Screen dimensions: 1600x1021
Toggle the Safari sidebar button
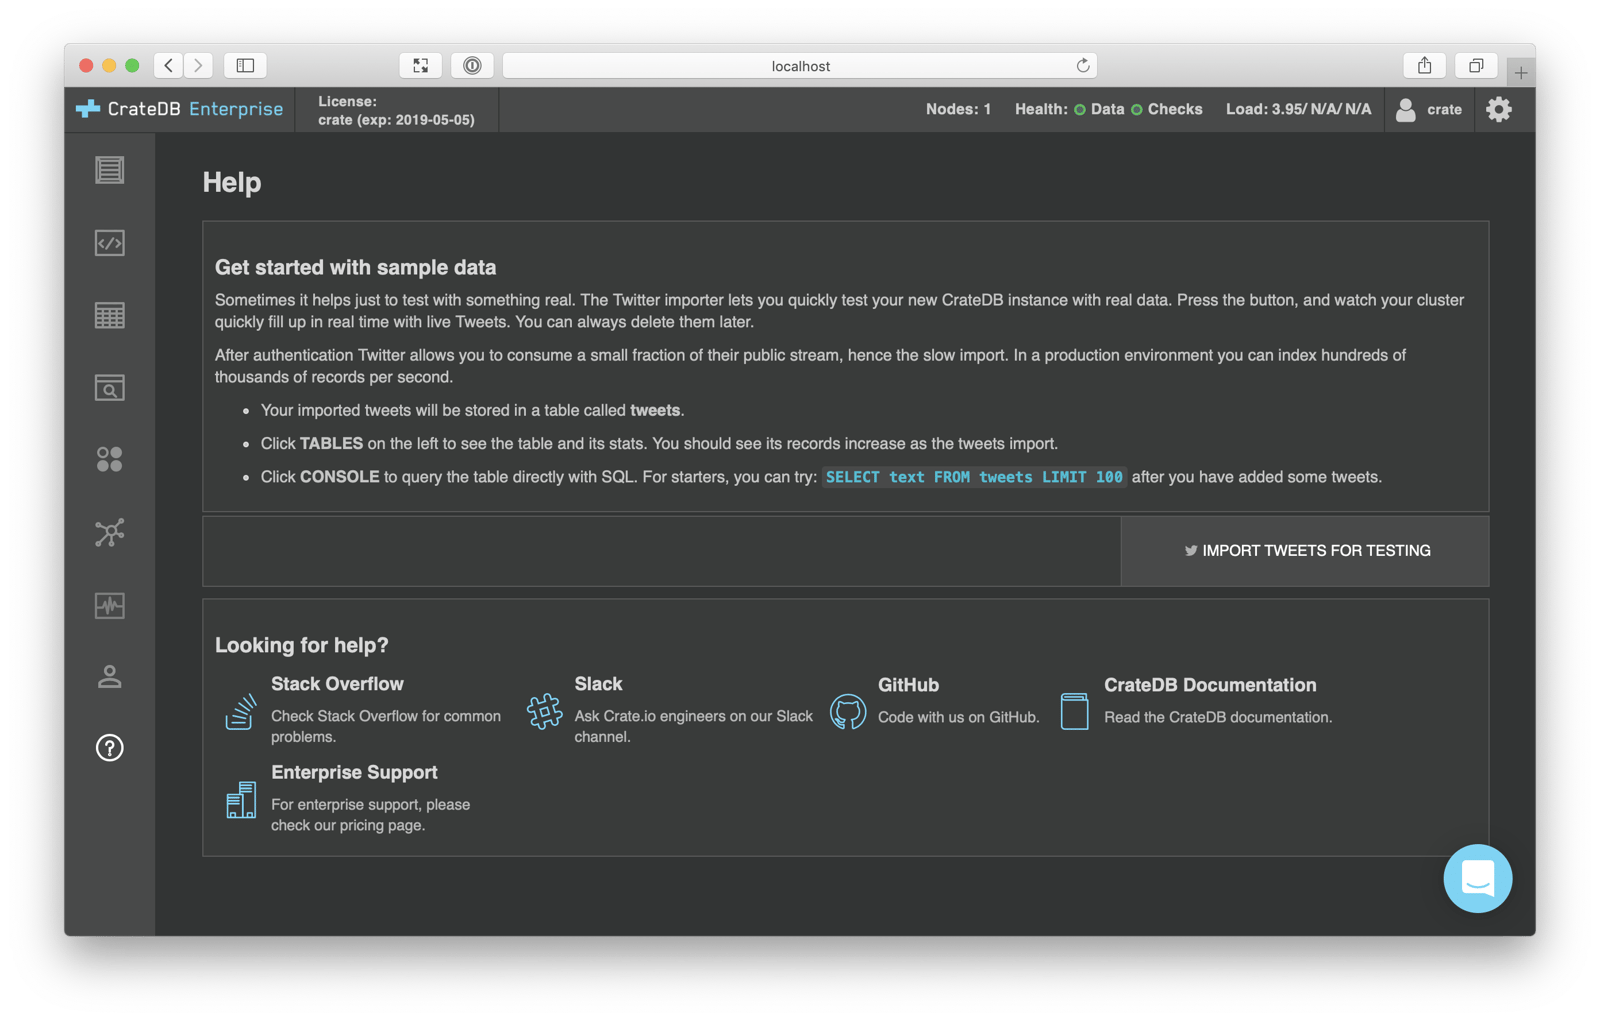point(245,66)
